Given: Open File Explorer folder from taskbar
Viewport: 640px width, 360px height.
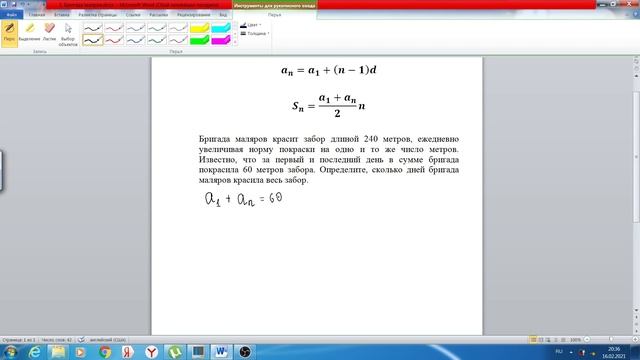Looking at the screenshot, I should 58,352.
